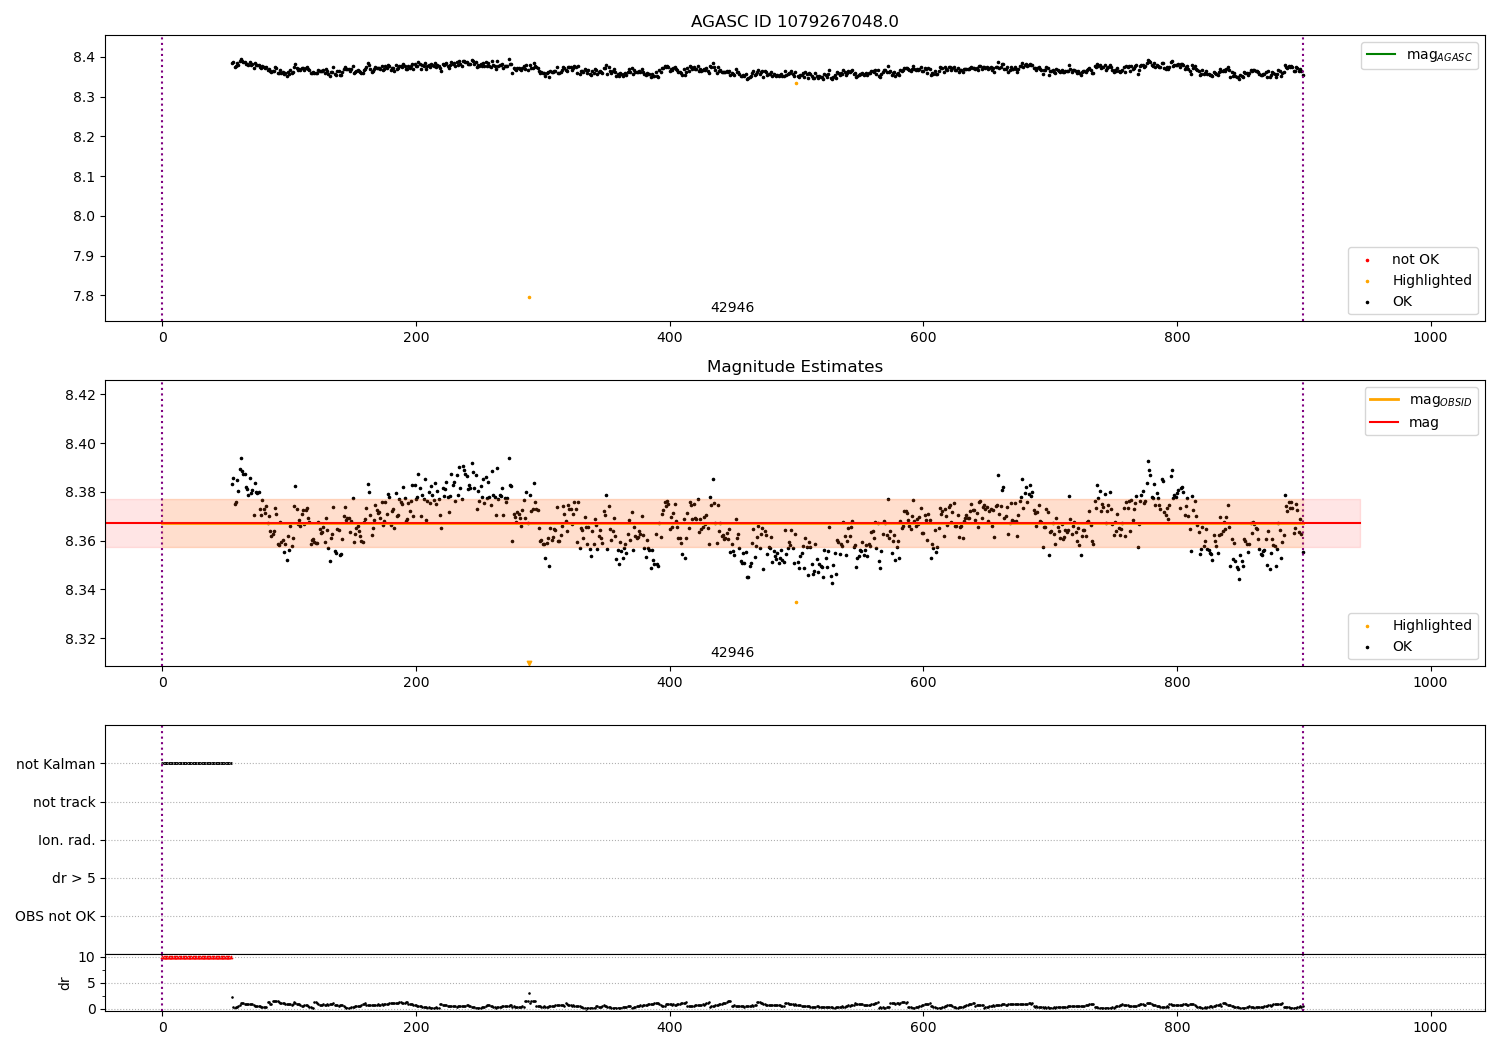Click the 'not Kalman' axis label

(56, 765)
